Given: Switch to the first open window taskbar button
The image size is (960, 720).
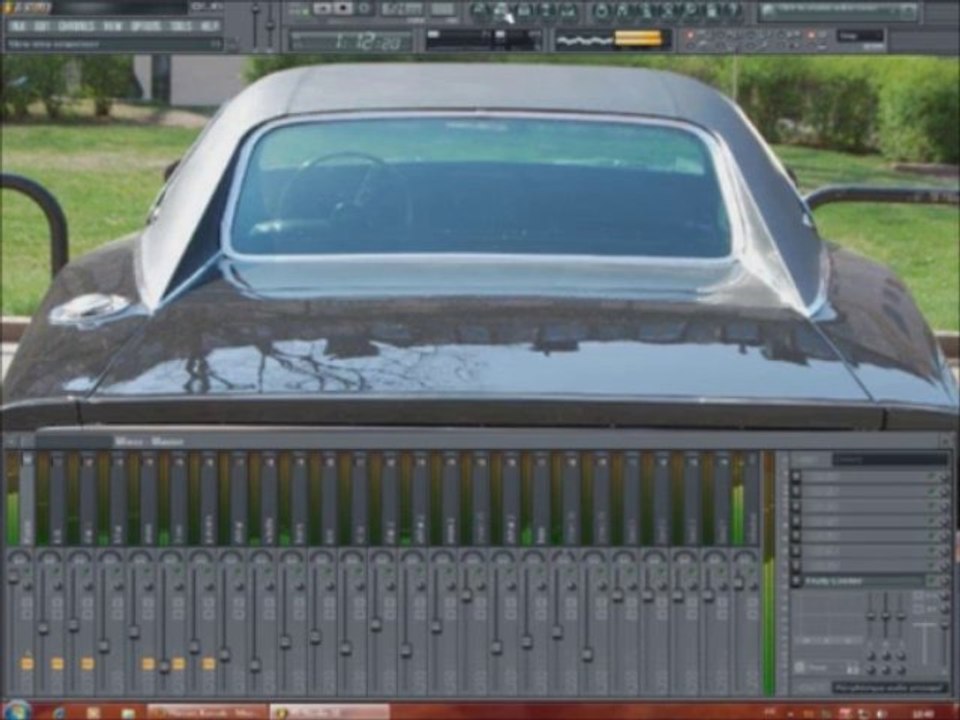Looking at the screenshot, I should tap(207, 712).
